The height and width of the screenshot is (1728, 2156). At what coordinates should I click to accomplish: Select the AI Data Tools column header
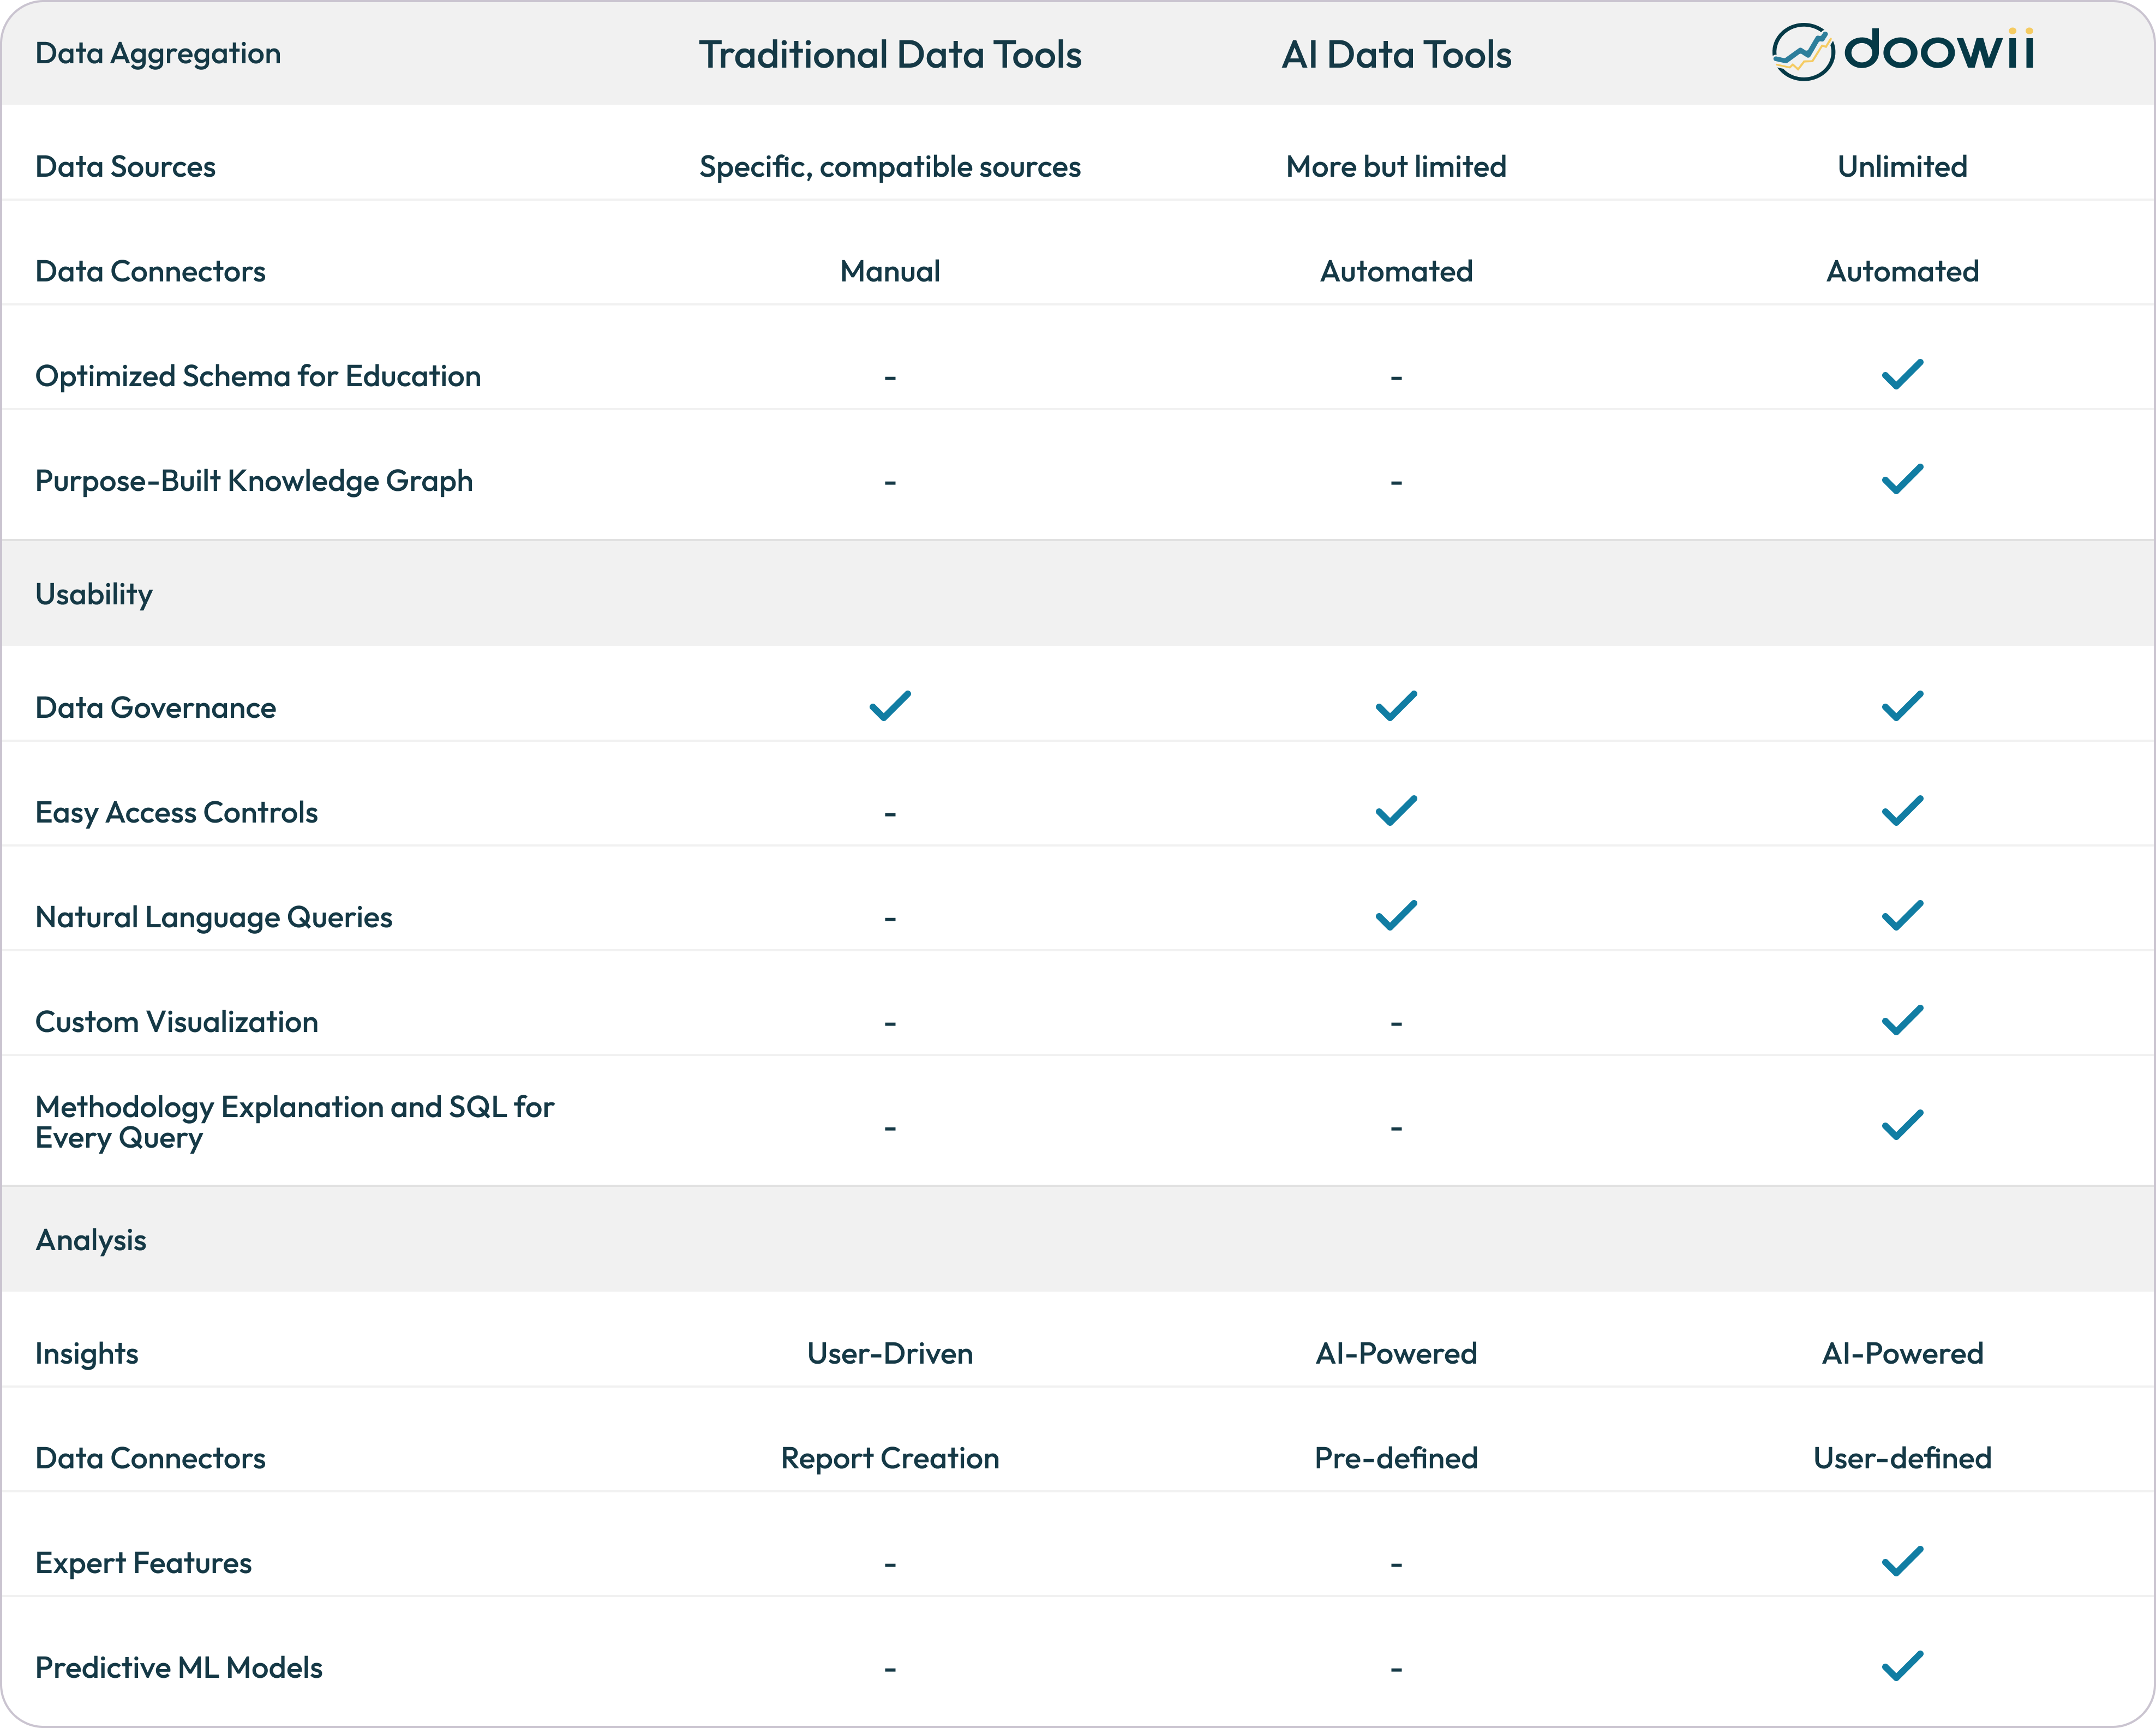1396,55
